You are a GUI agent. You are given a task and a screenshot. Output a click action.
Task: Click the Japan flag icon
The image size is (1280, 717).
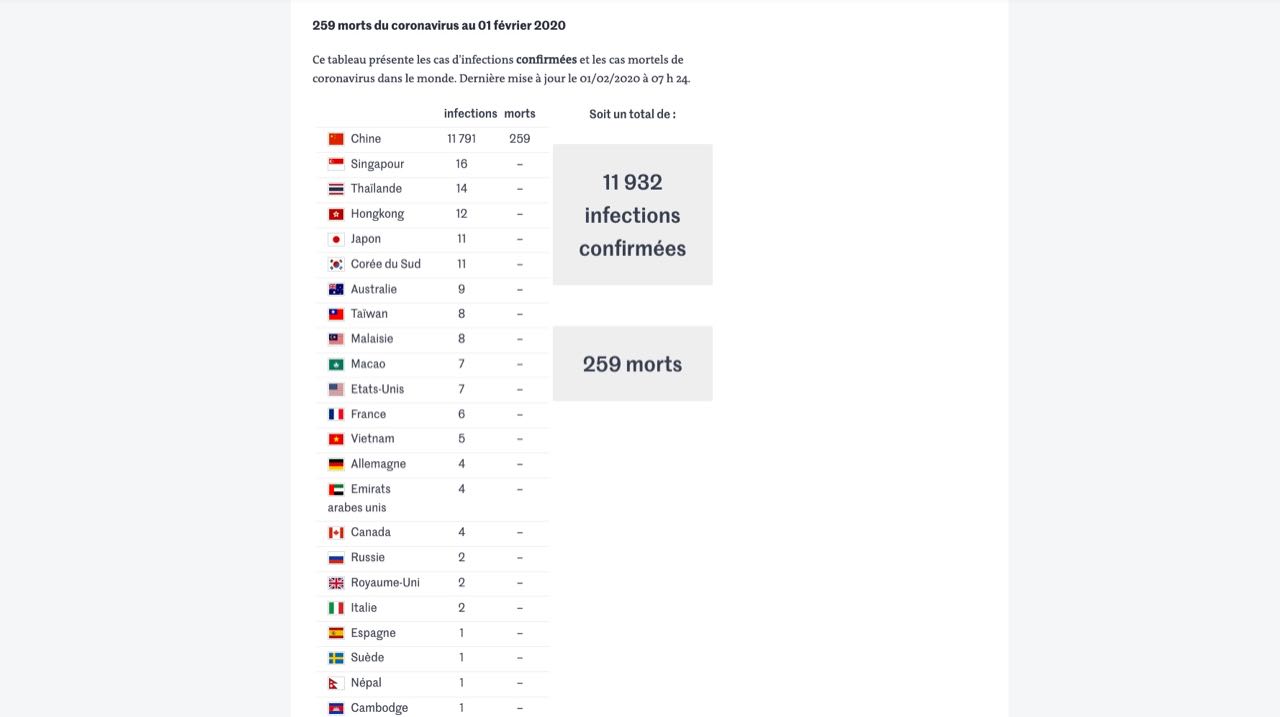pos(336,239)
